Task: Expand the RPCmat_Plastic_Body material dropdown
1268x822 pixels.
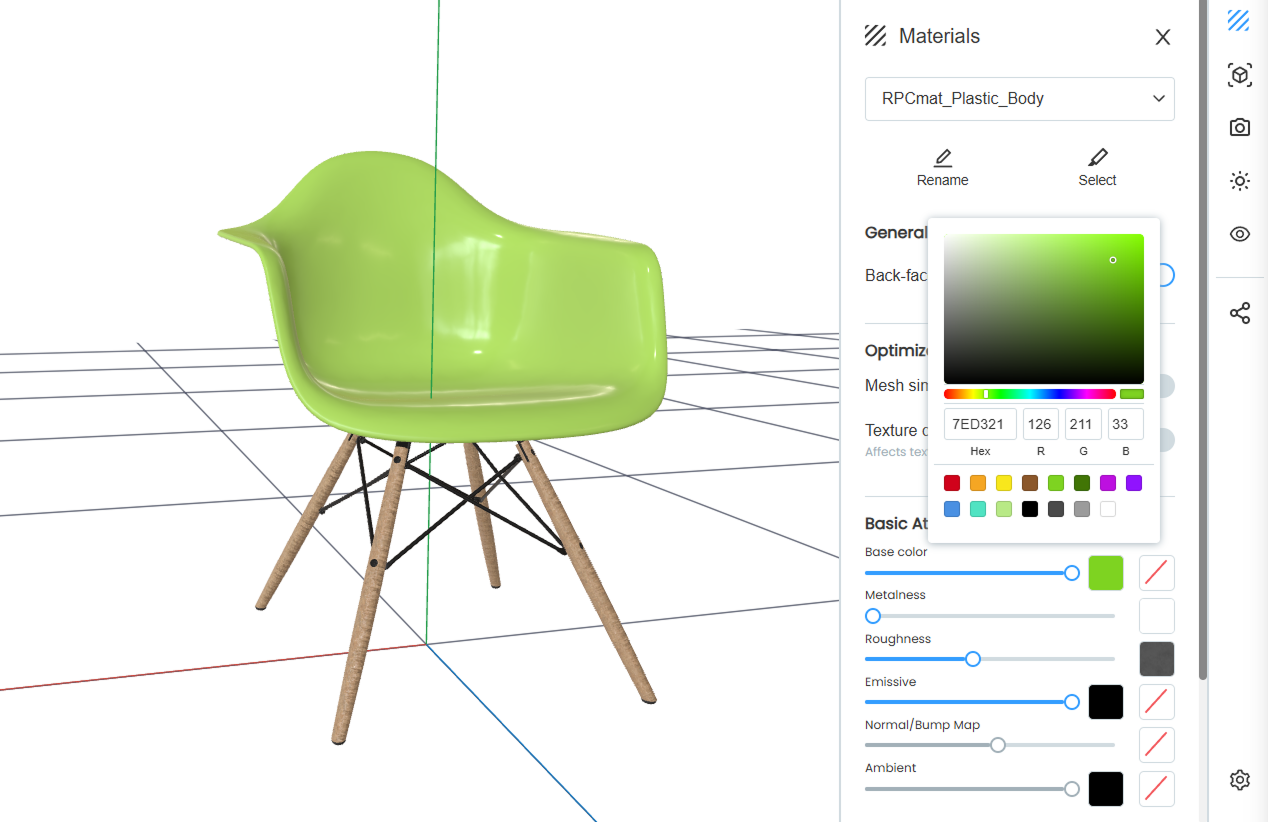Action: 1019,99
